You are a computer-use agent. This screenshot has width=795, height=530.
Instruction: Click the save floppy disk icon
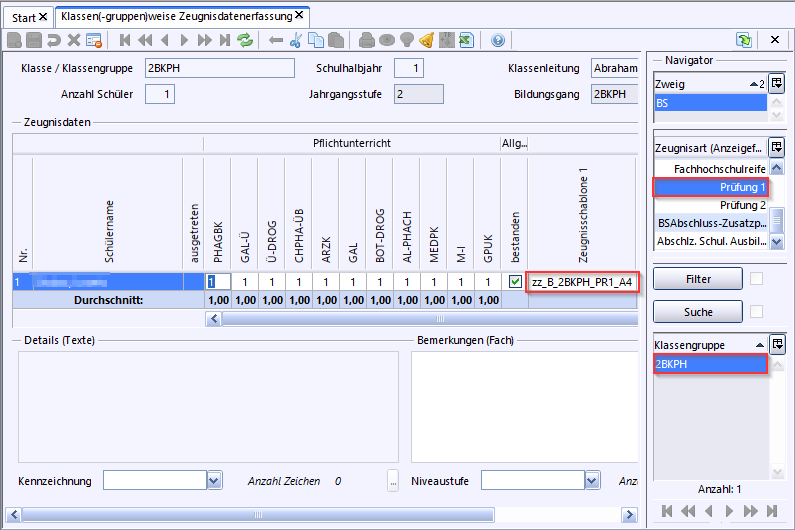34,40
